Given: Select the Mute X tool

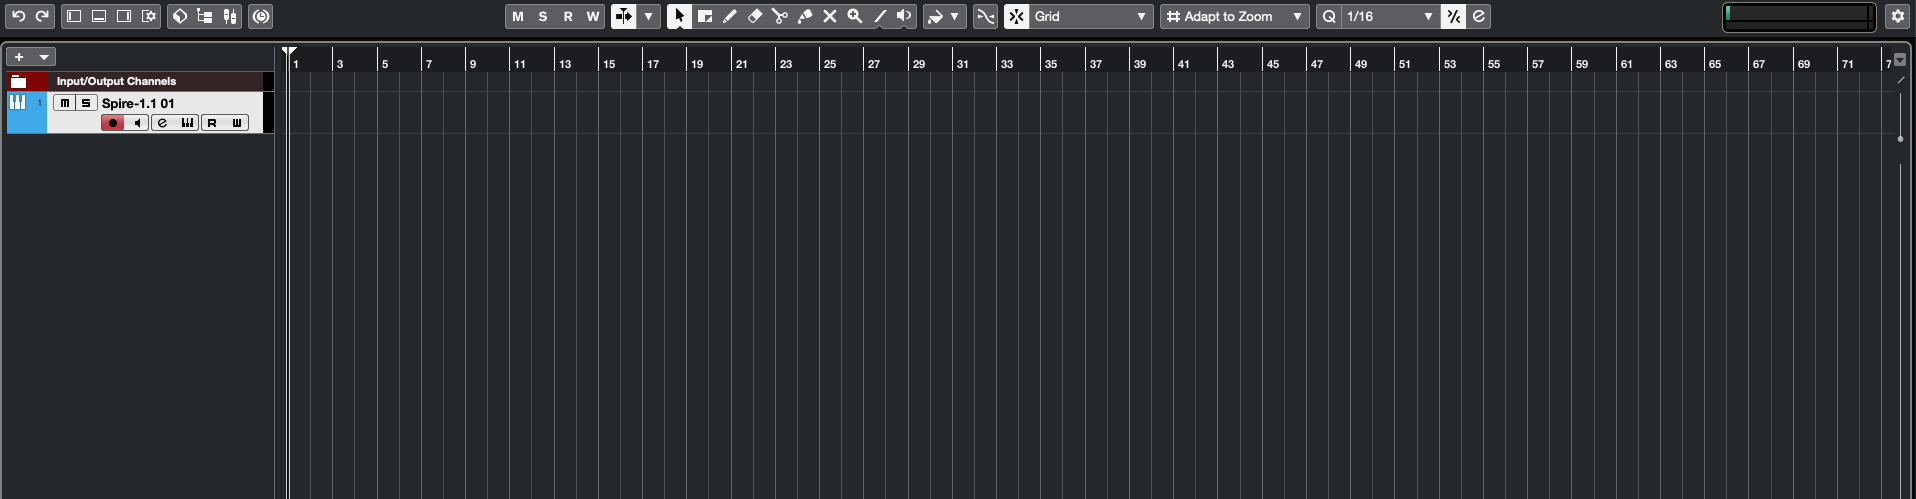Looking at the screenshot, I should click(830, 16).
